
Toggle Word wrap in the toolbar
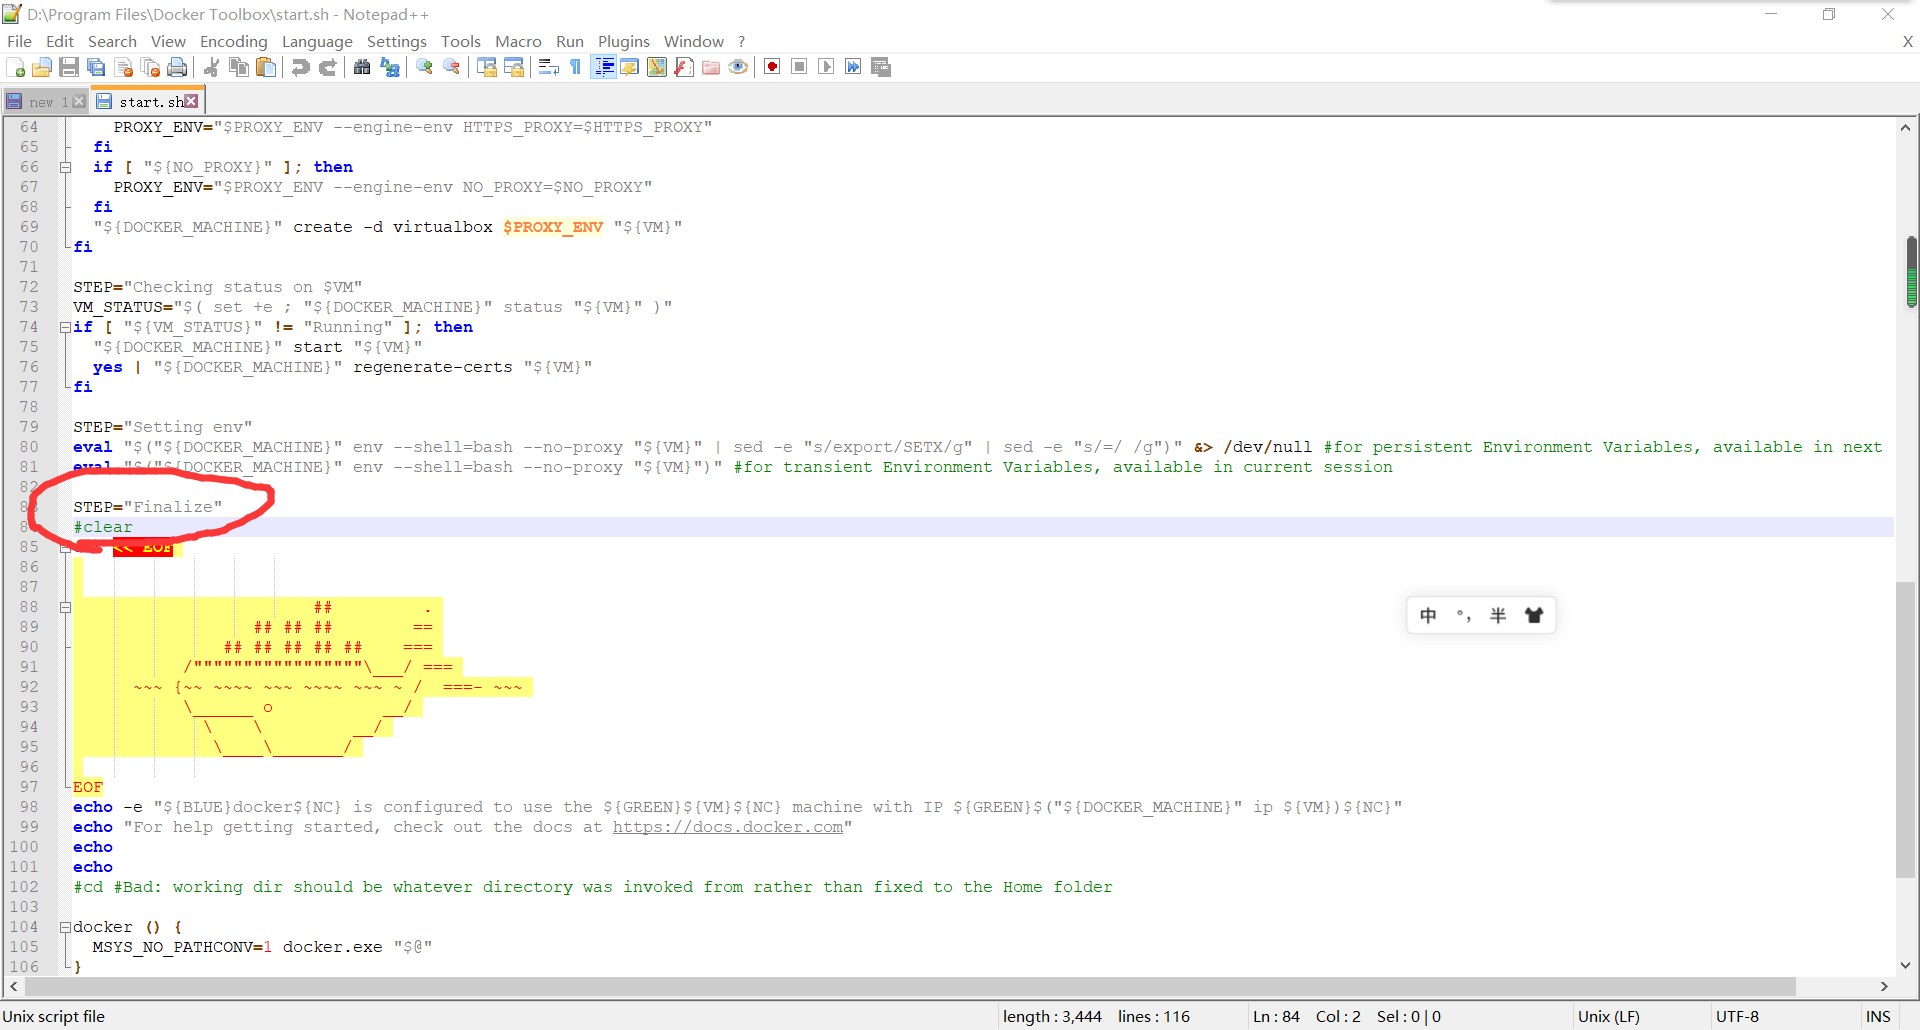click(x=548, y=67)
